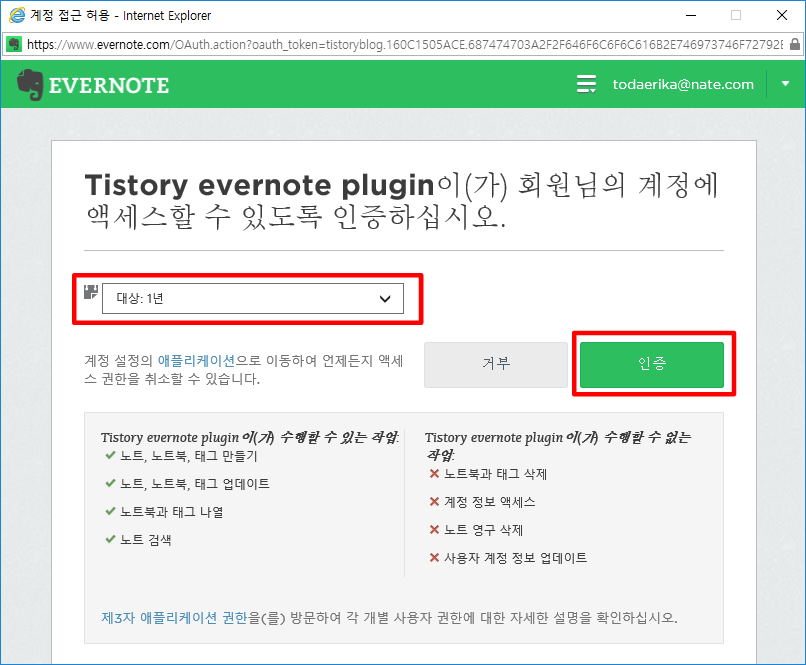
Task: Click the '계정 정보 액세스' restriction text
Action: tap(490, 502)
